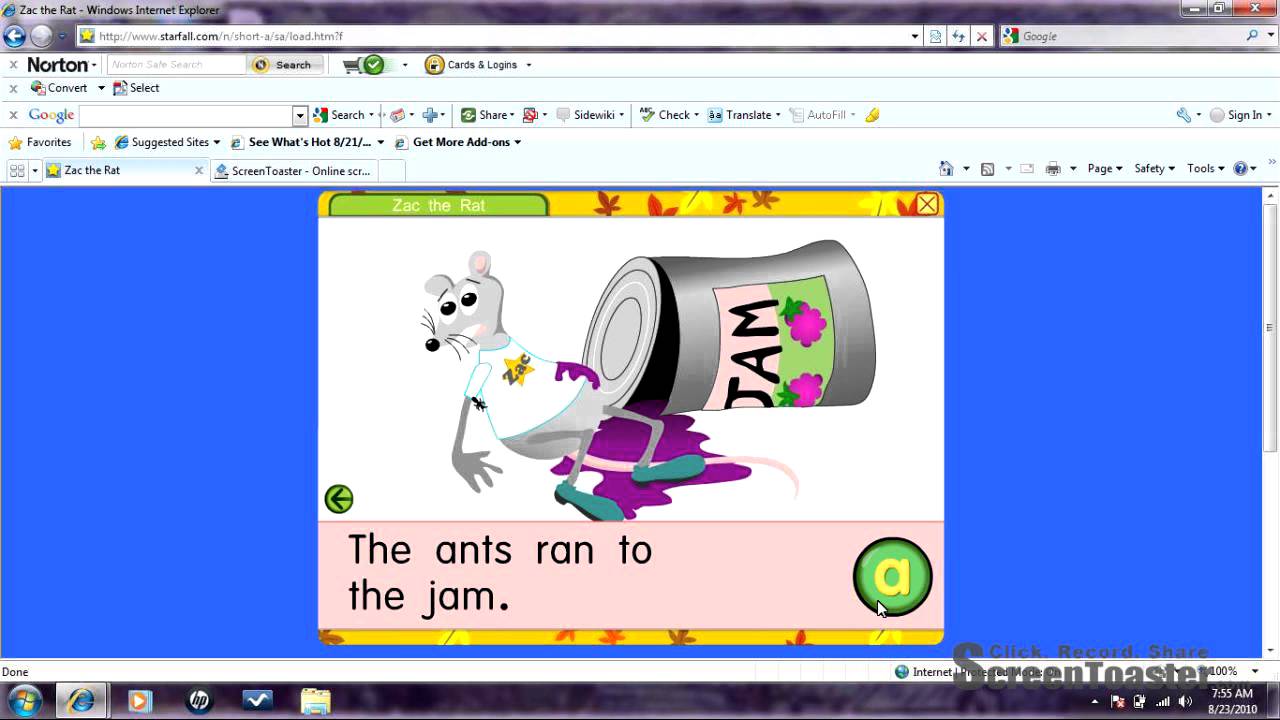Click the Google toolbar blue plus icon
1280x720 pixels.
coord(430,115)
